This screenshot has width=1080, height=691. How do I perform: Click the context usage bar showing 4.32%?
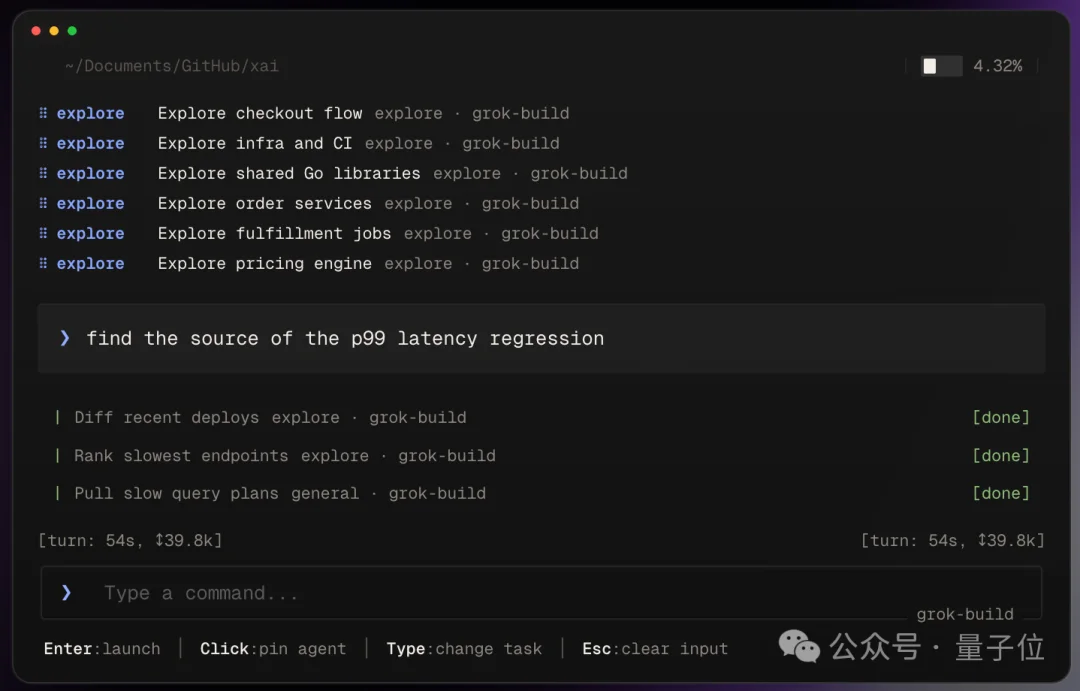tap(942, 66)
